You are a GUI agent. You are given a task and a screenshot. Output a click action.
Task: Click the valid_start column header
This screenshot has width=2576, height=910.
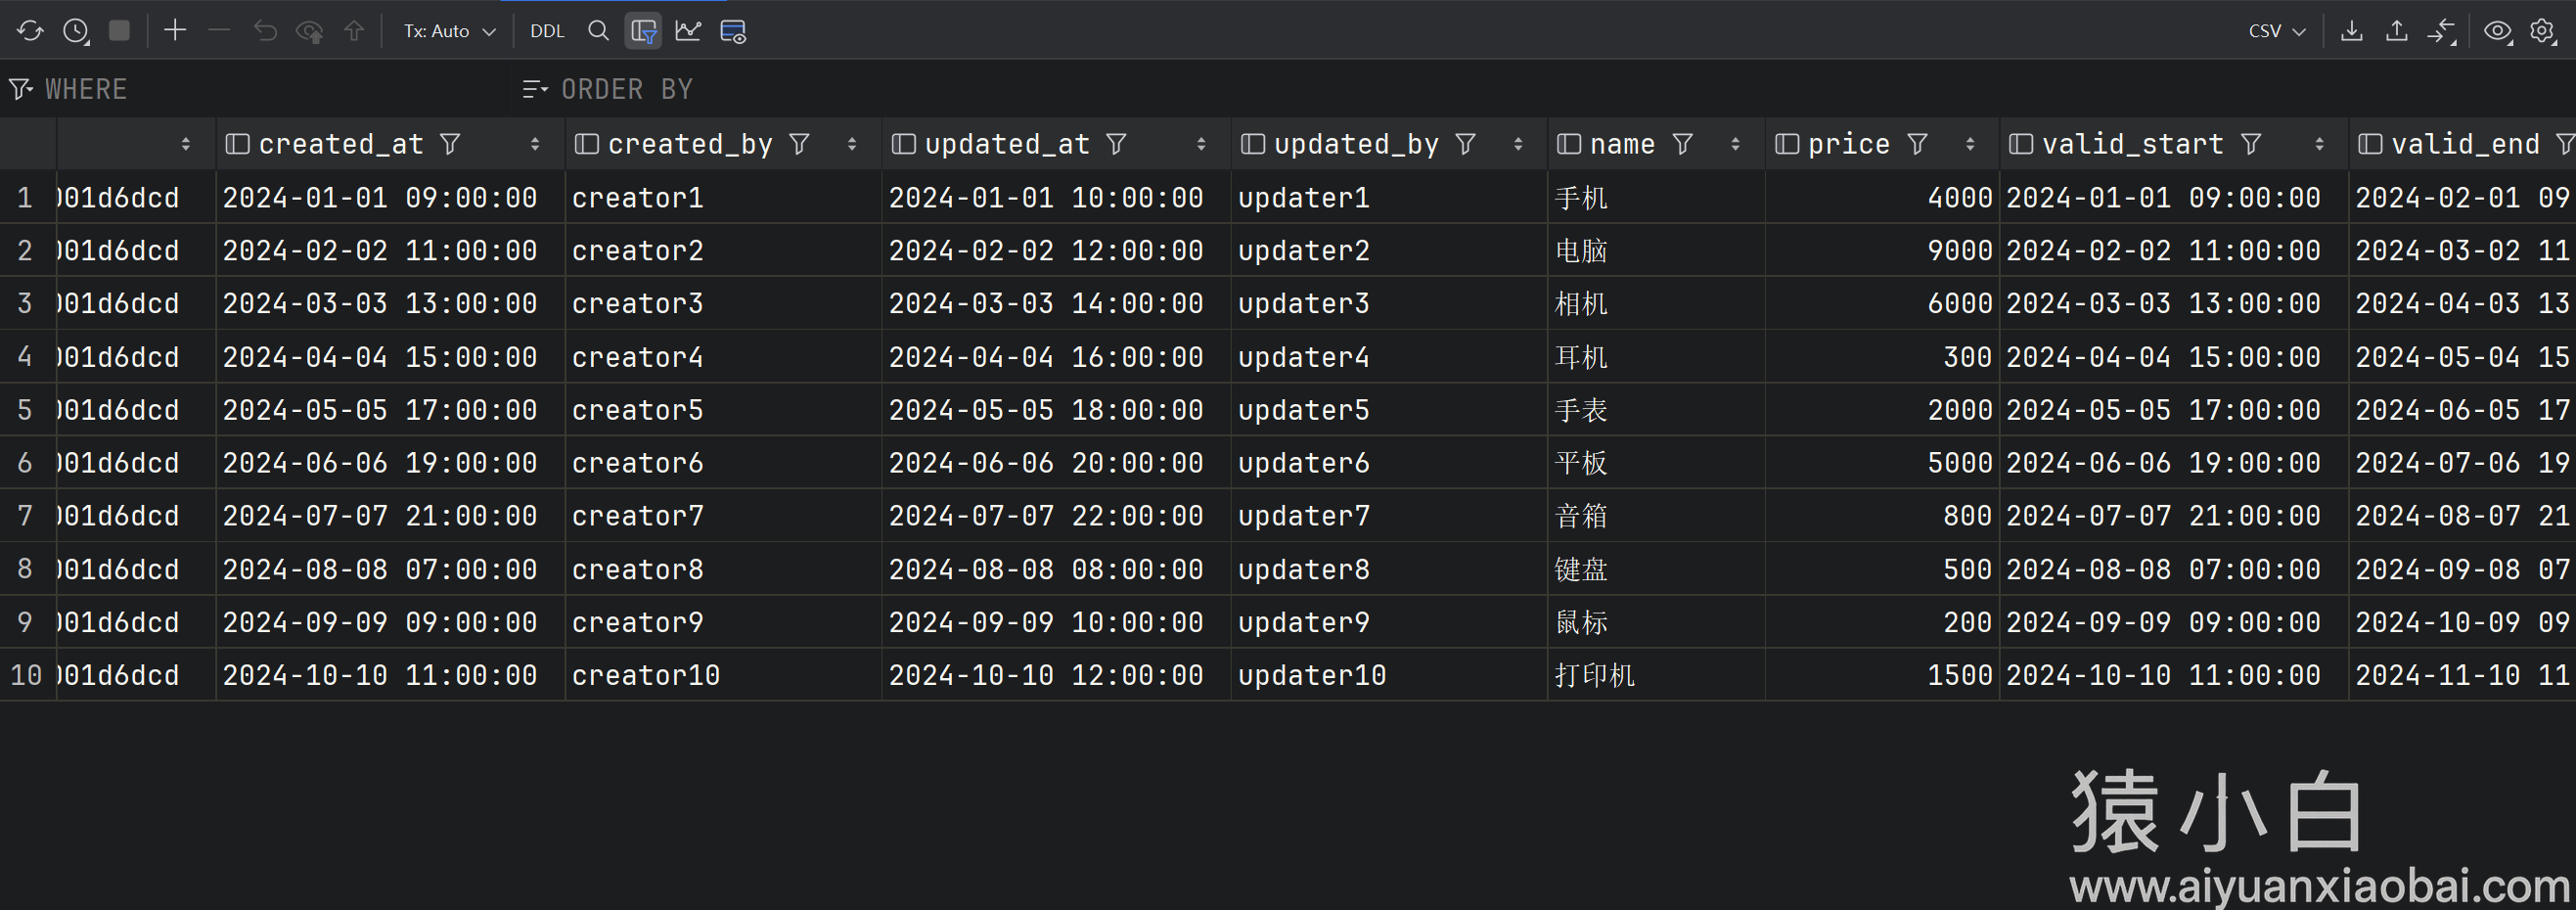pos(2131,144)
